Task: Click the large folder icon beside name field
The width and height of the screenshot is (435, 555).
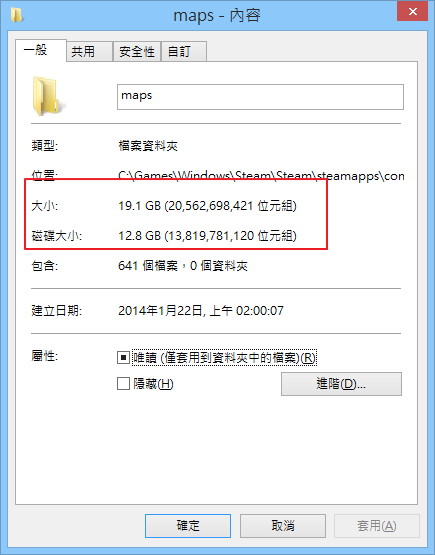Action: point(47,96)
